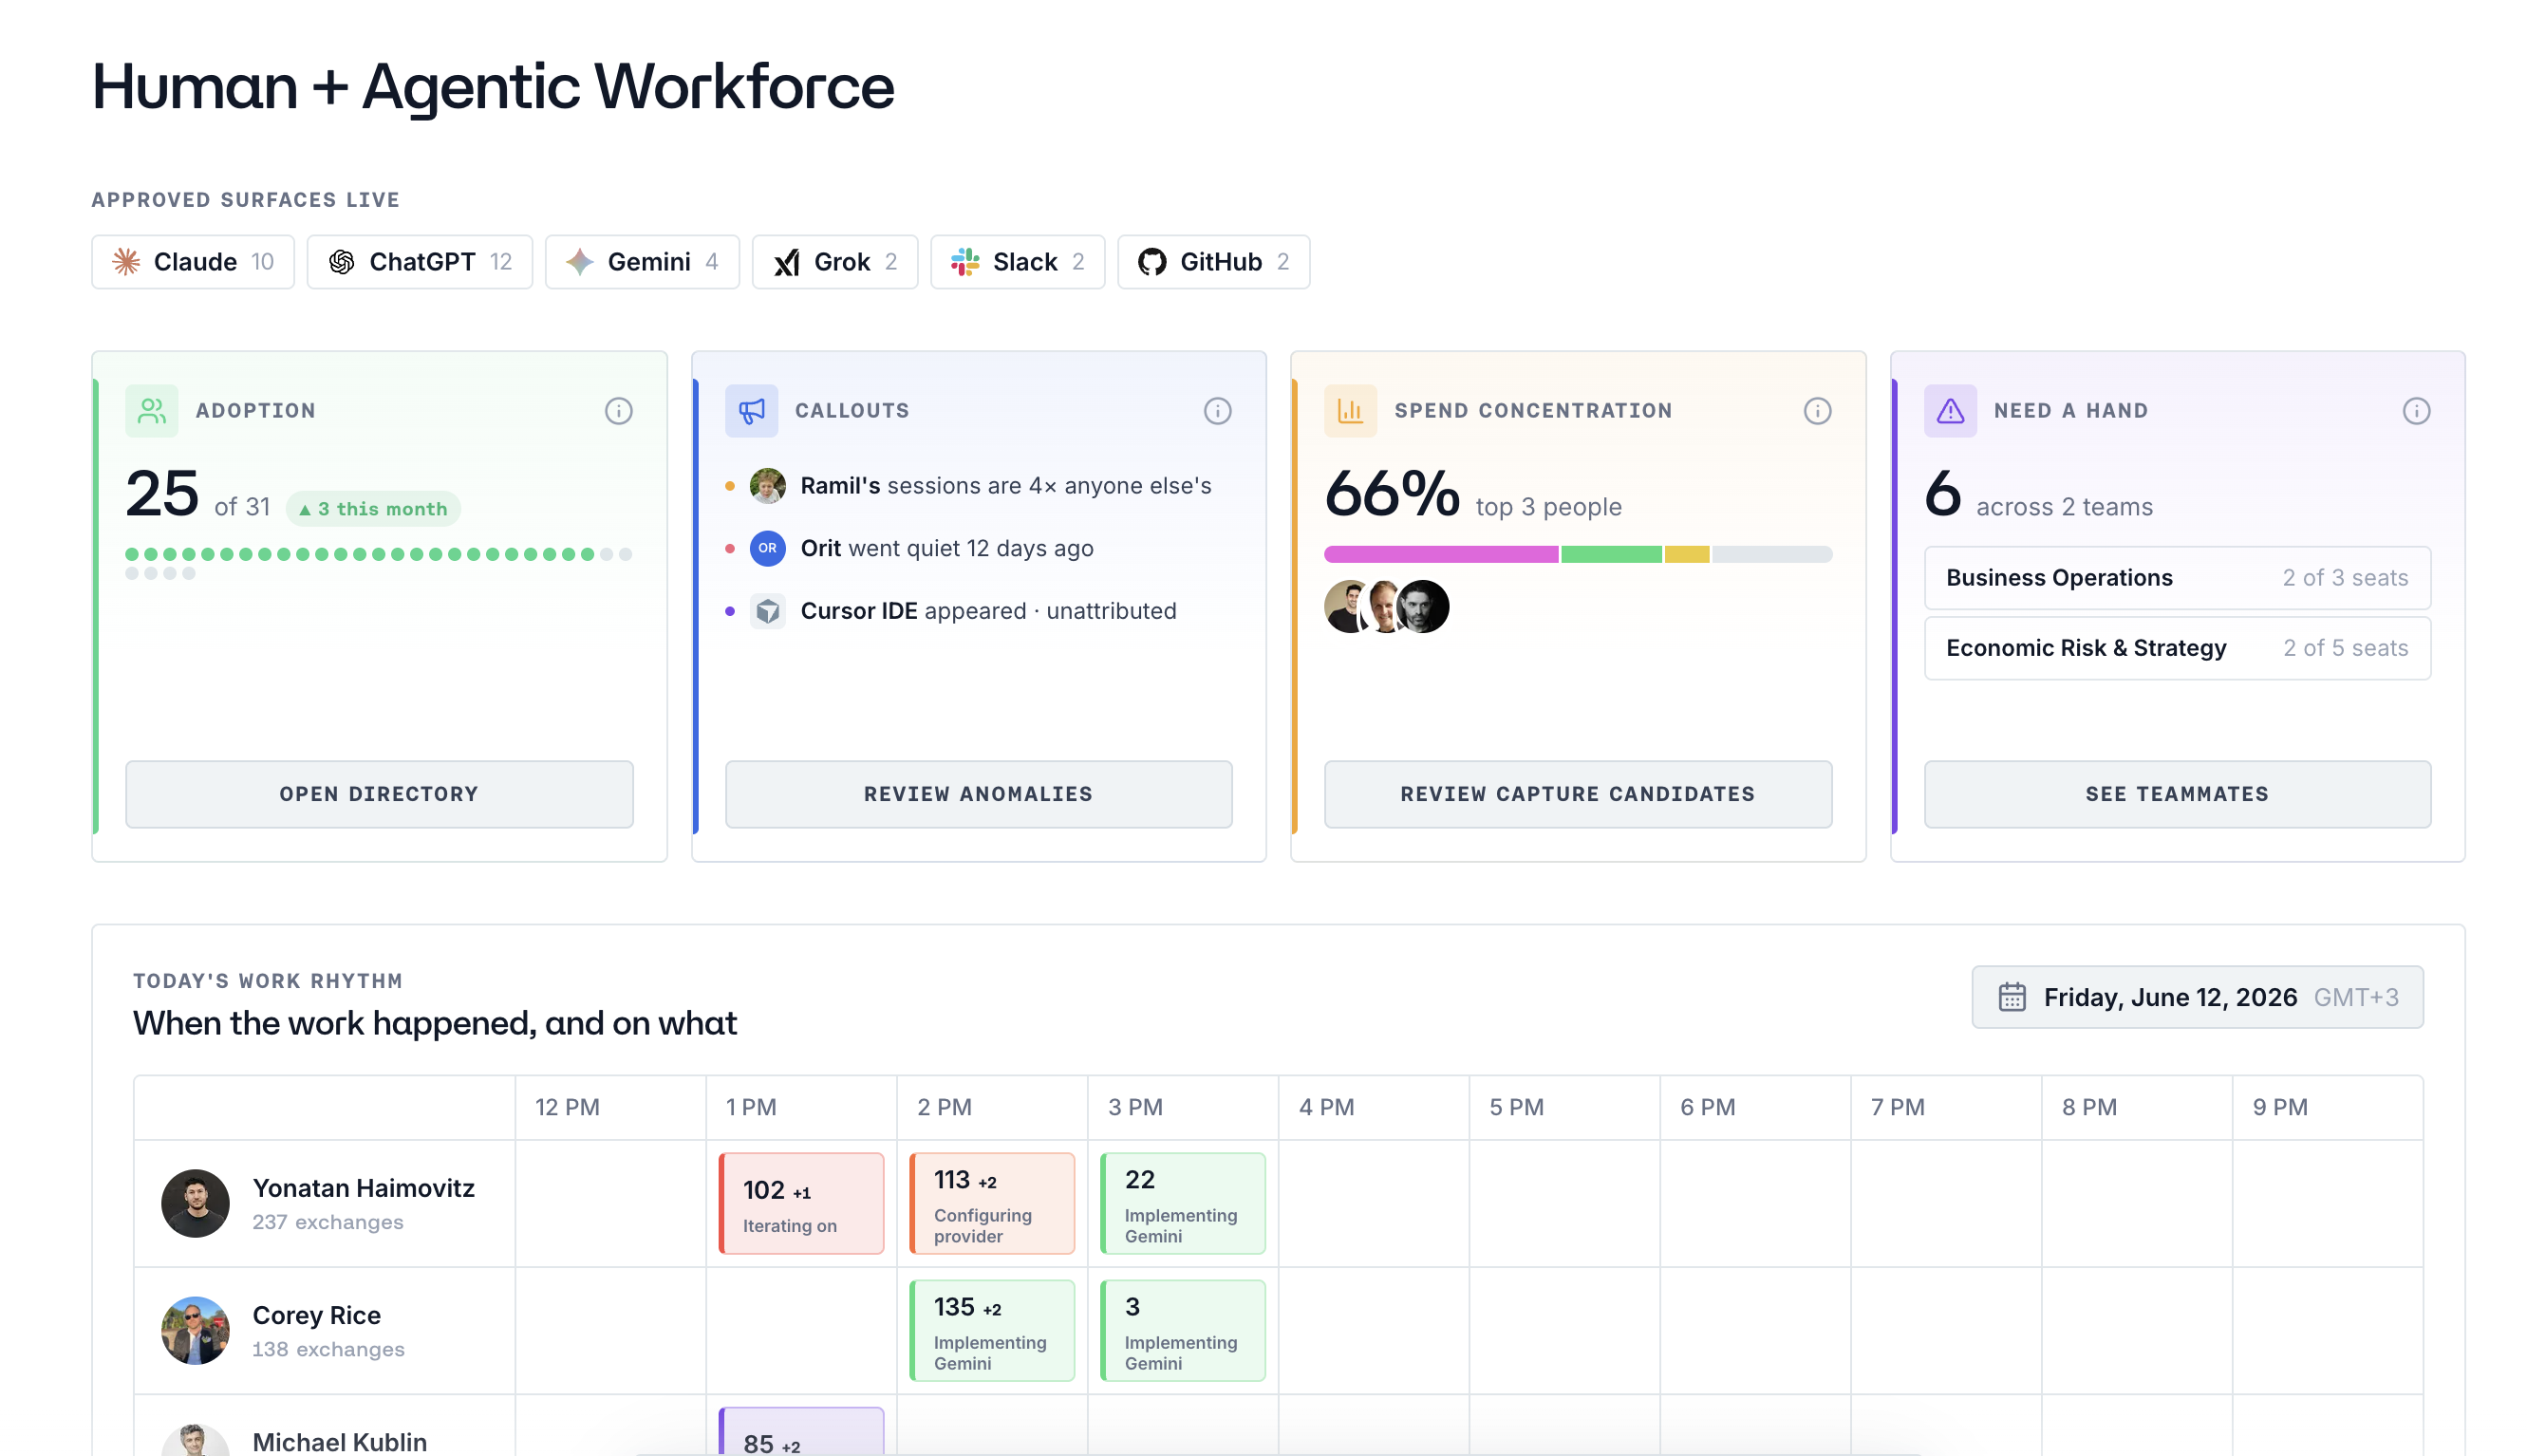
Task: Toggle the GitHub surface chip
Action: point(1213,262)
